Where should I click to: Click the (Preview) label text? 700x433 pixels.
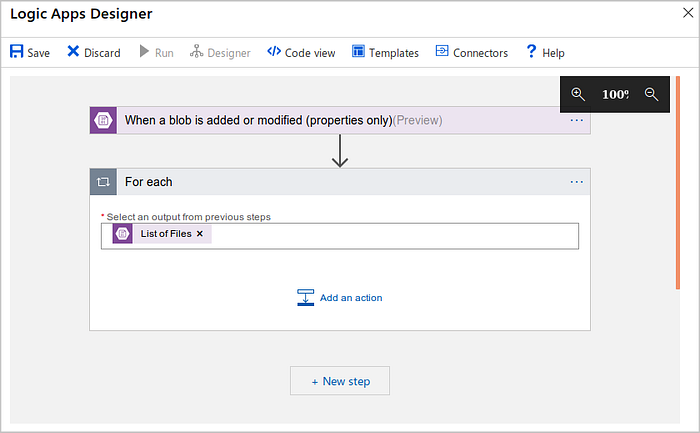(x=417, y=121)
